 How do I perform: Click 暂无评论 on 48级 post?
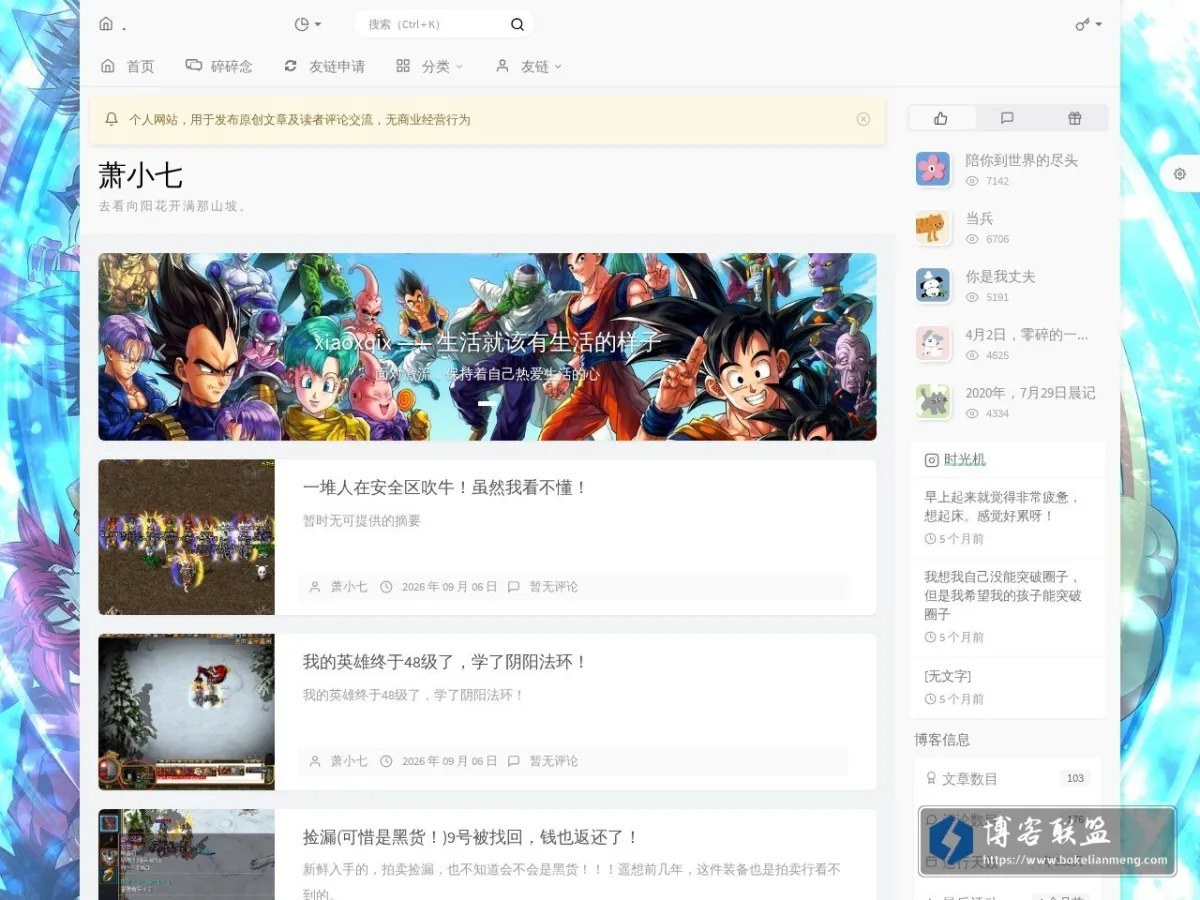pyautogui.click(x=553, y=761)
